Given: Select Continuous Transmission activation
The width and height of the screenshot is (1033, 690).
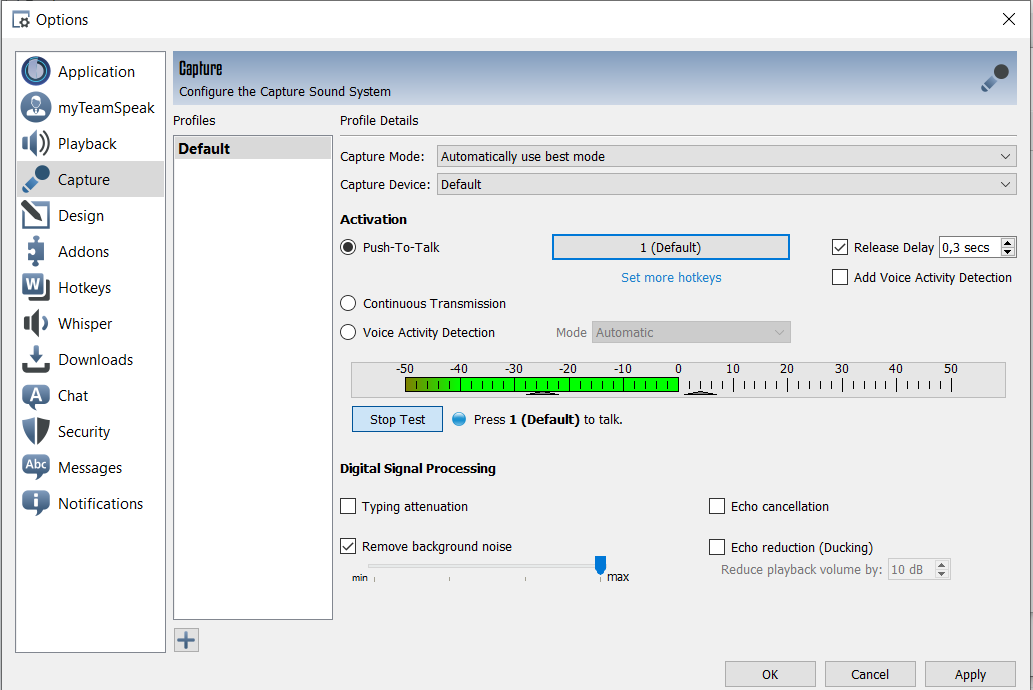Looking at the screenshot, I should click(x=348, y=303).
